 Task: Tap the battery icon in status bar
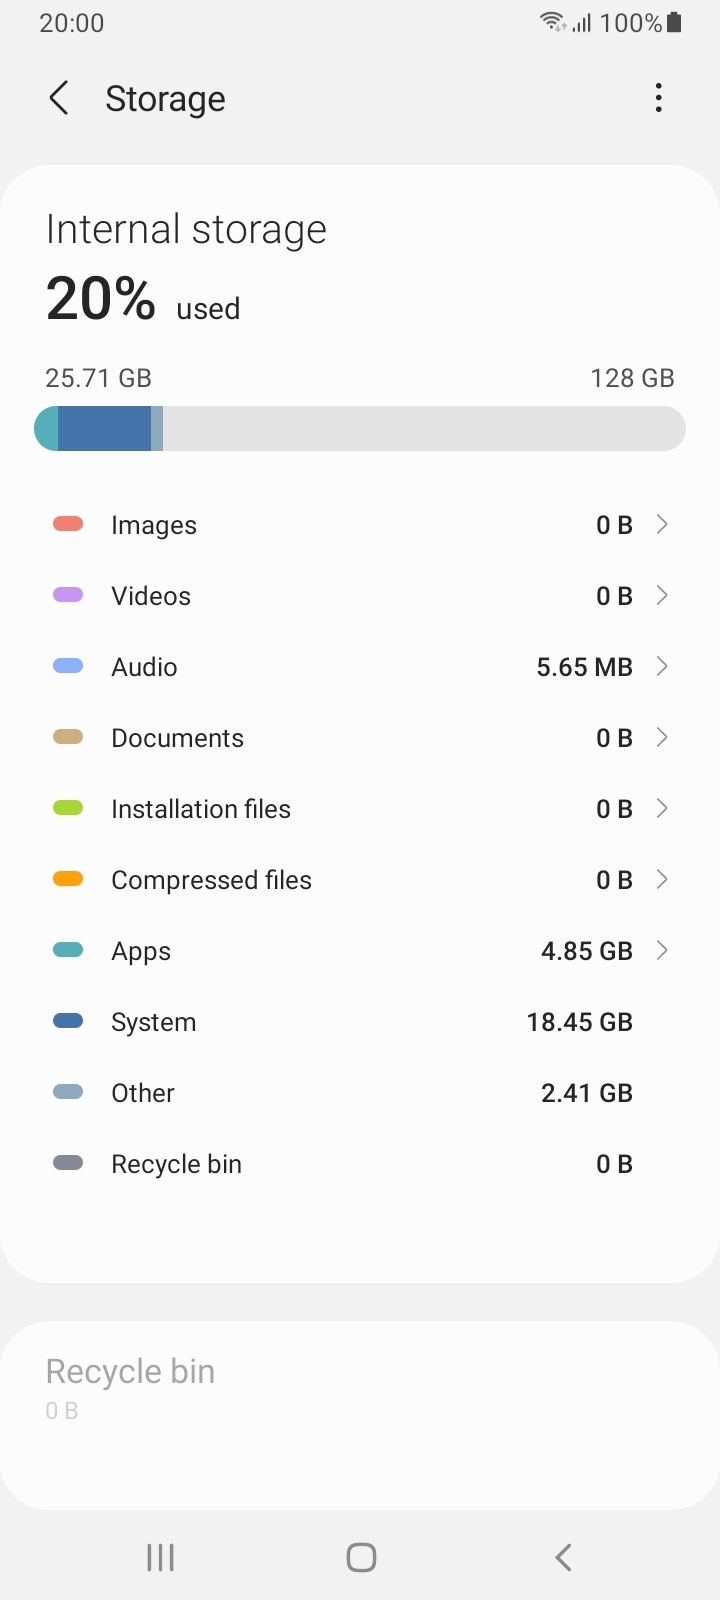point(674,22)
